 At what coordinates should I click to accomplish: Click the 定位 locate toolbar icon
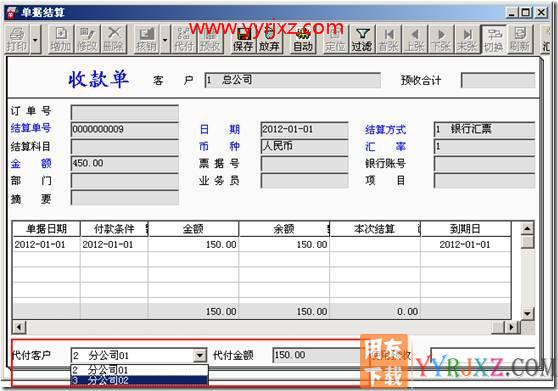[x=336, y=39]
